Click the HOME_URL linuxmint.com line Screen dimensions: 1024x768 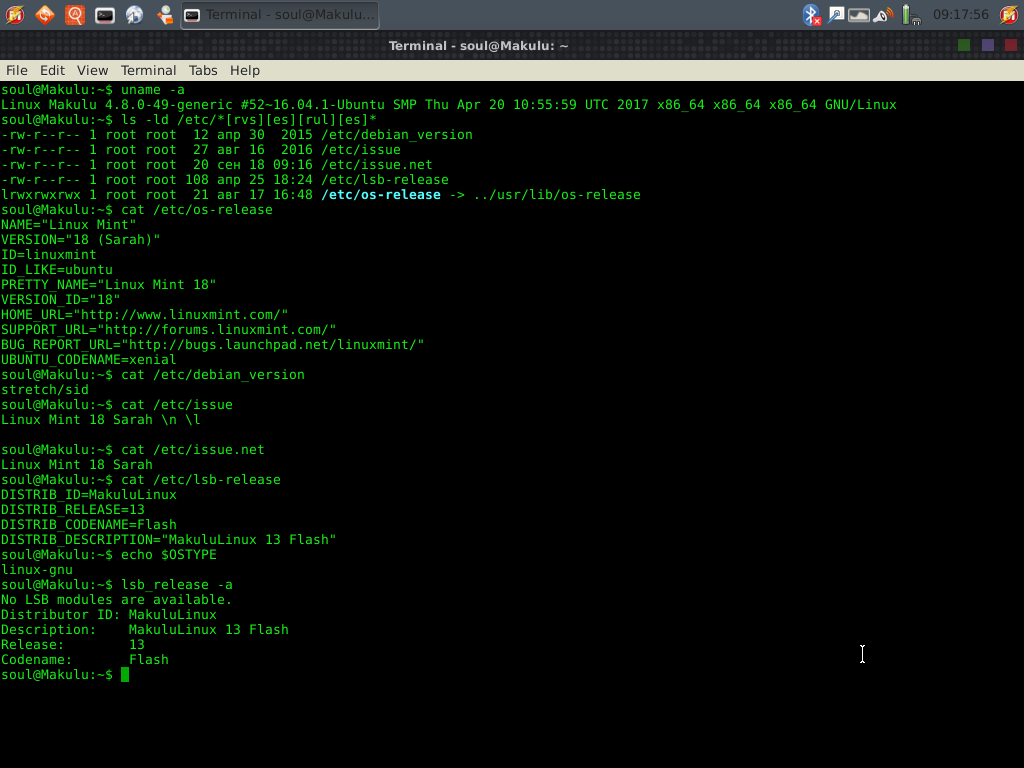[144, 315]
